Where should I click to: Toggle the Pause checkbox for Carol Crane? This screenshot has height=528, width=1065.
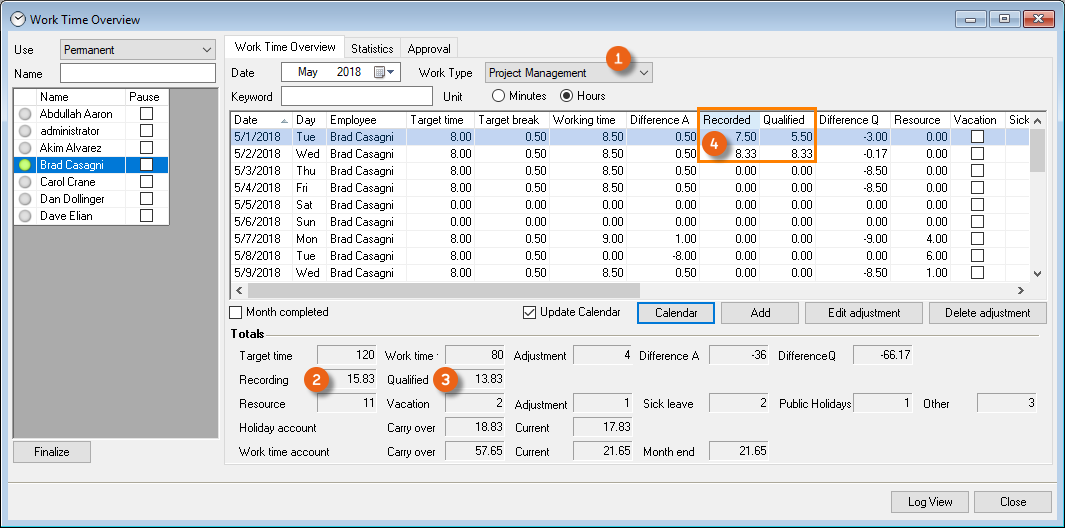[x=146, y=182]
